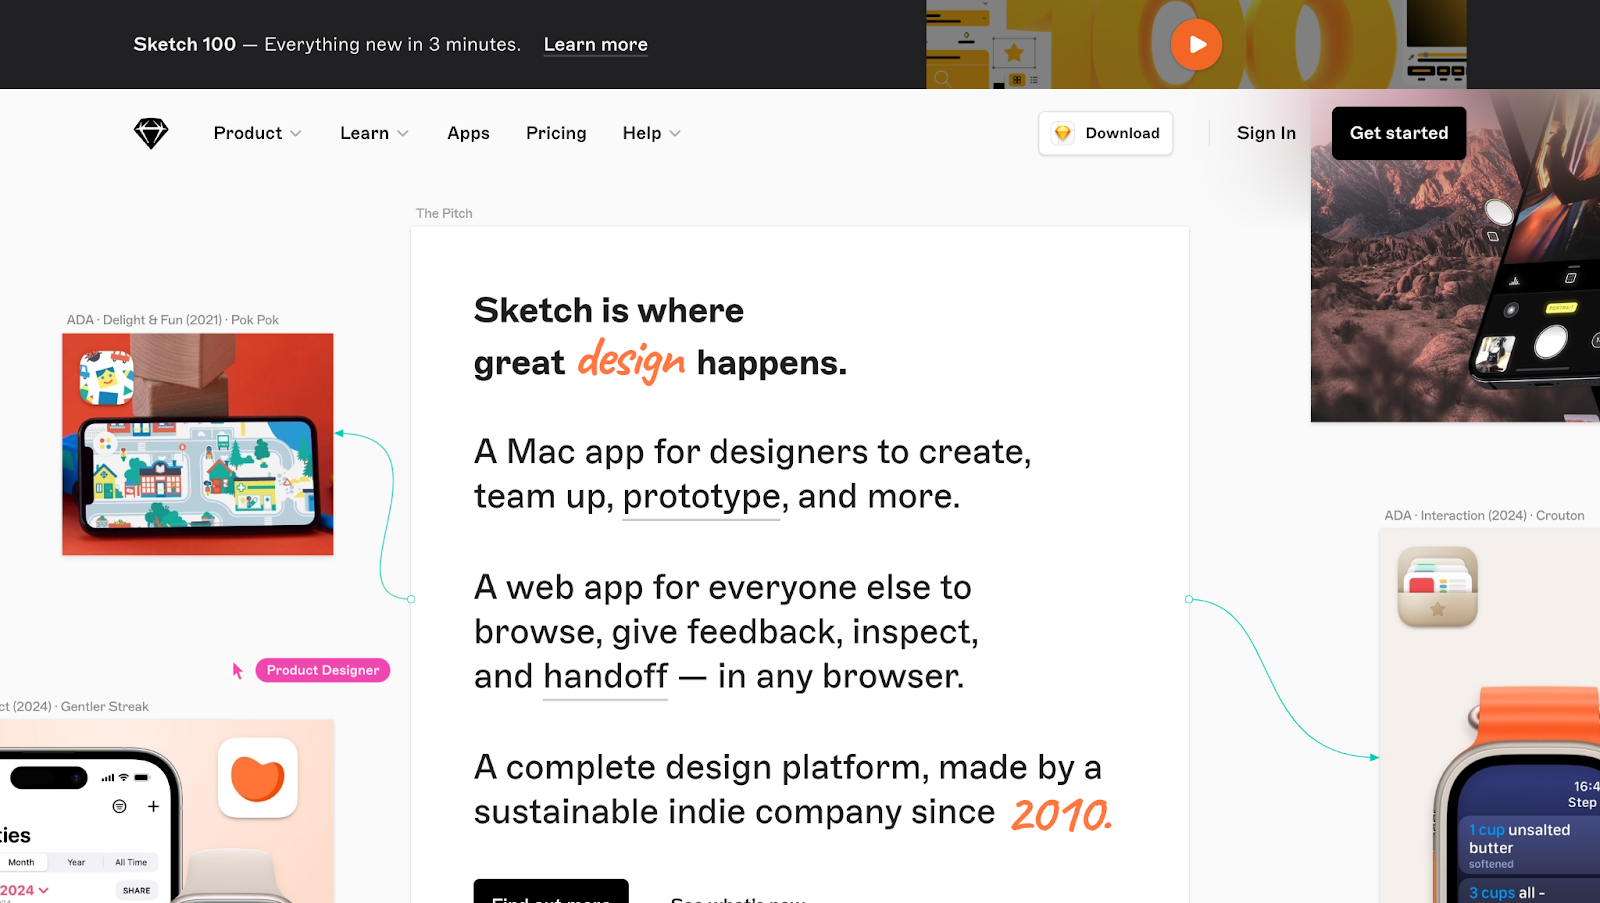
Task: Open the Pok Pok app icon
Action: click(107, 378)
